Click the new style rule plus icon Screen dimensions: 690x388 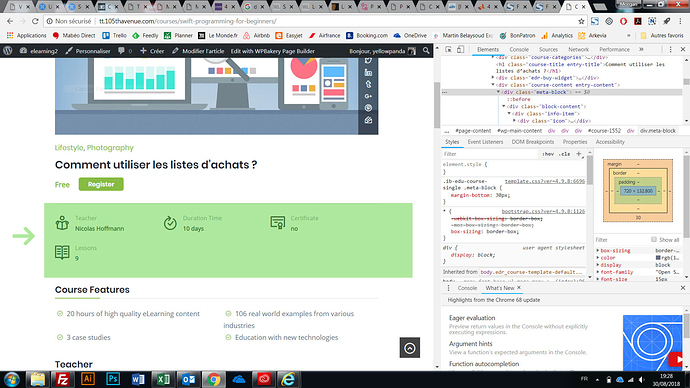click(x=579, y=154)
